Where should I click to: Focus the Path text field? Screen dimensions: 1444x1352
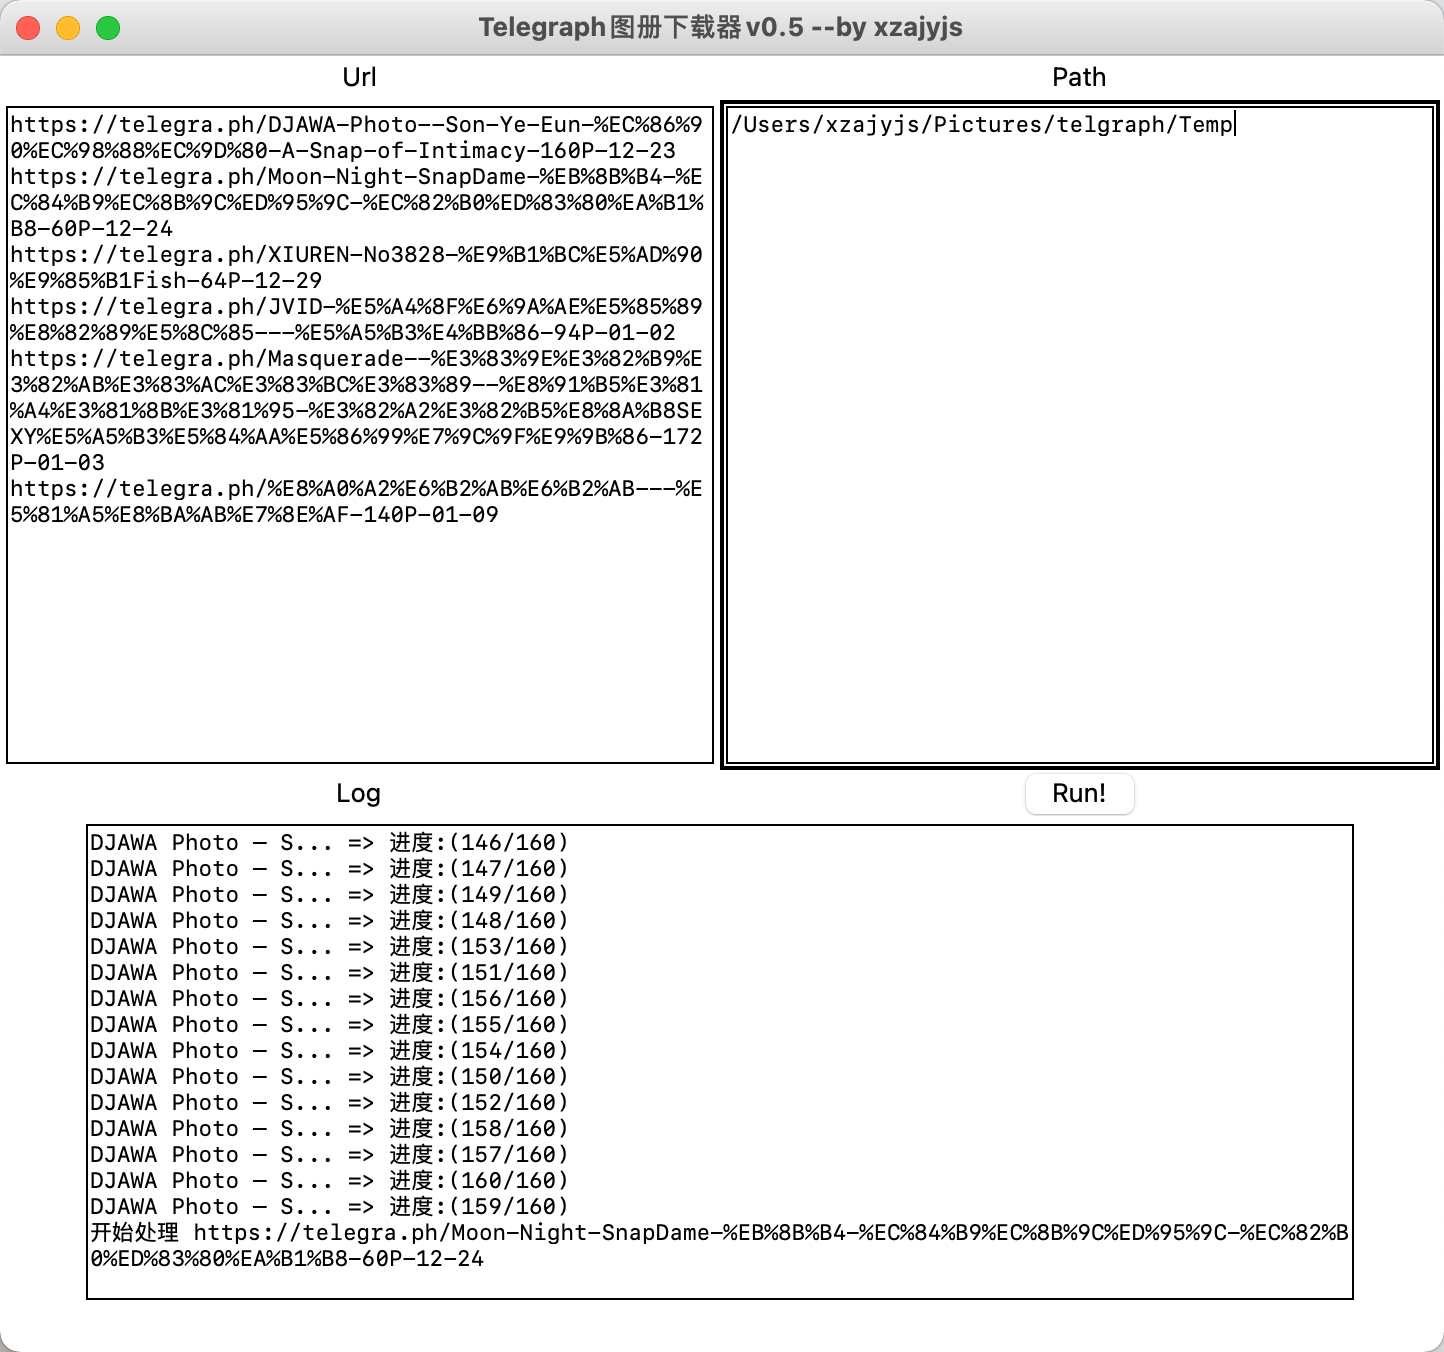click(1080, 435)
